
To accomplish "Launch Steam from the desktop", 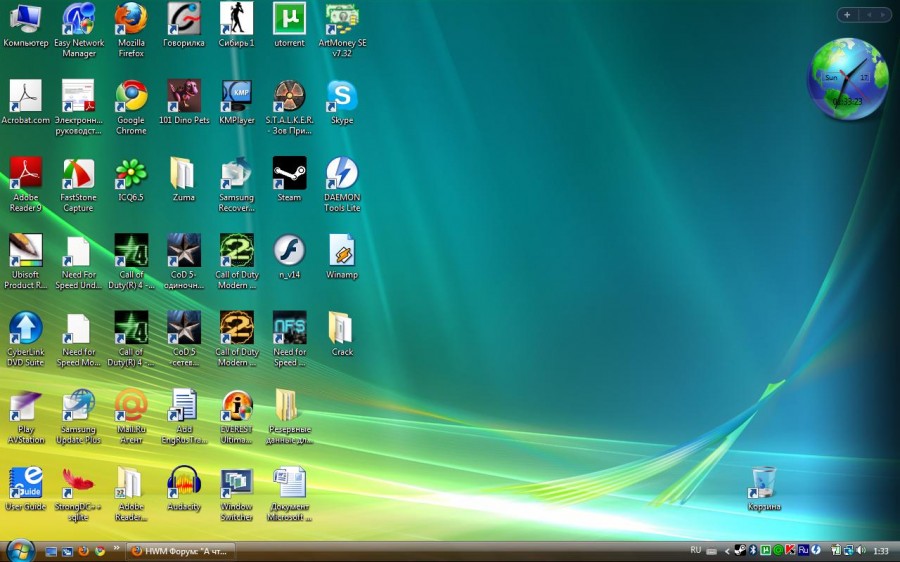I will (x=289, y=180).
